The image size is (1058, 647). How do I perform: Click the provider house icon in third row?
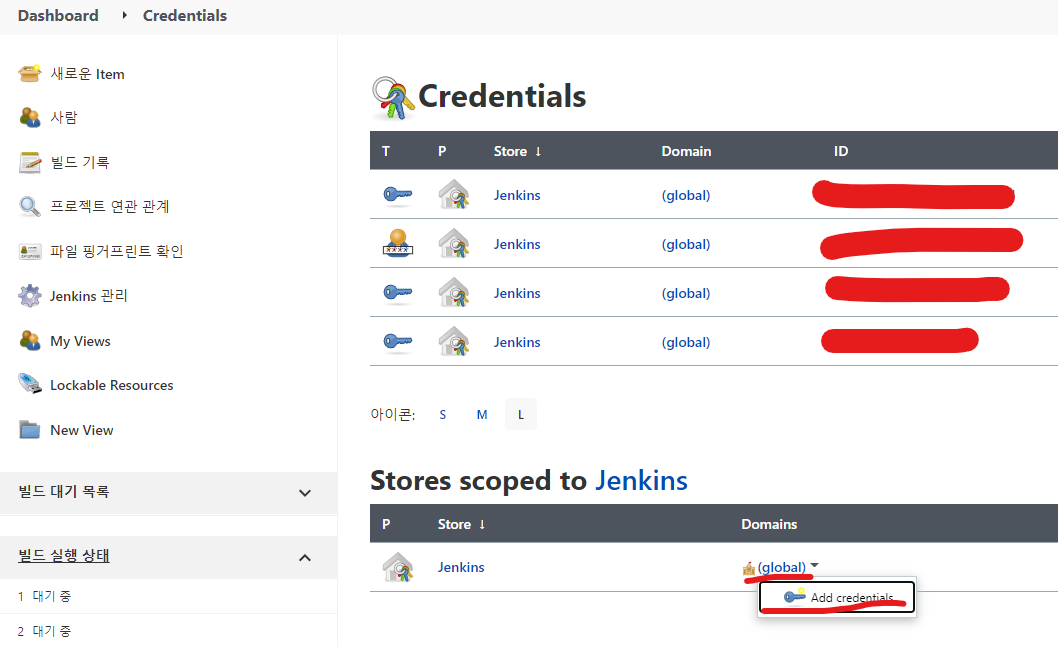click(453, 293)
